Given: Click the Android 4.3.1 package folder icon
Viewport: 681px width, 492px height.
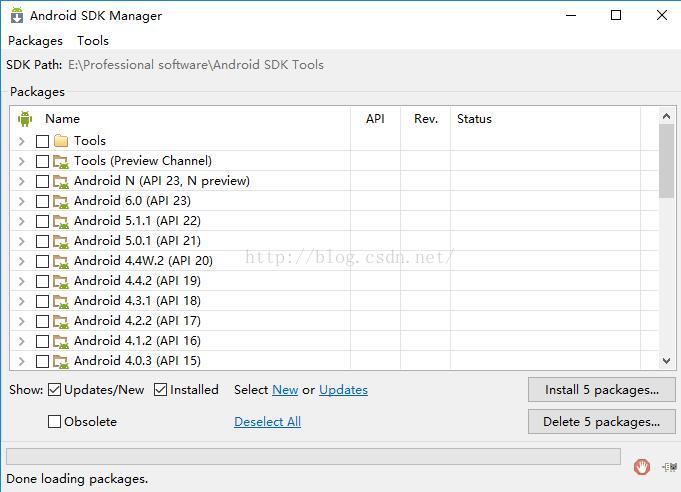Looking at the screenshot, I should pyautogui.click(x=61, y=301).
